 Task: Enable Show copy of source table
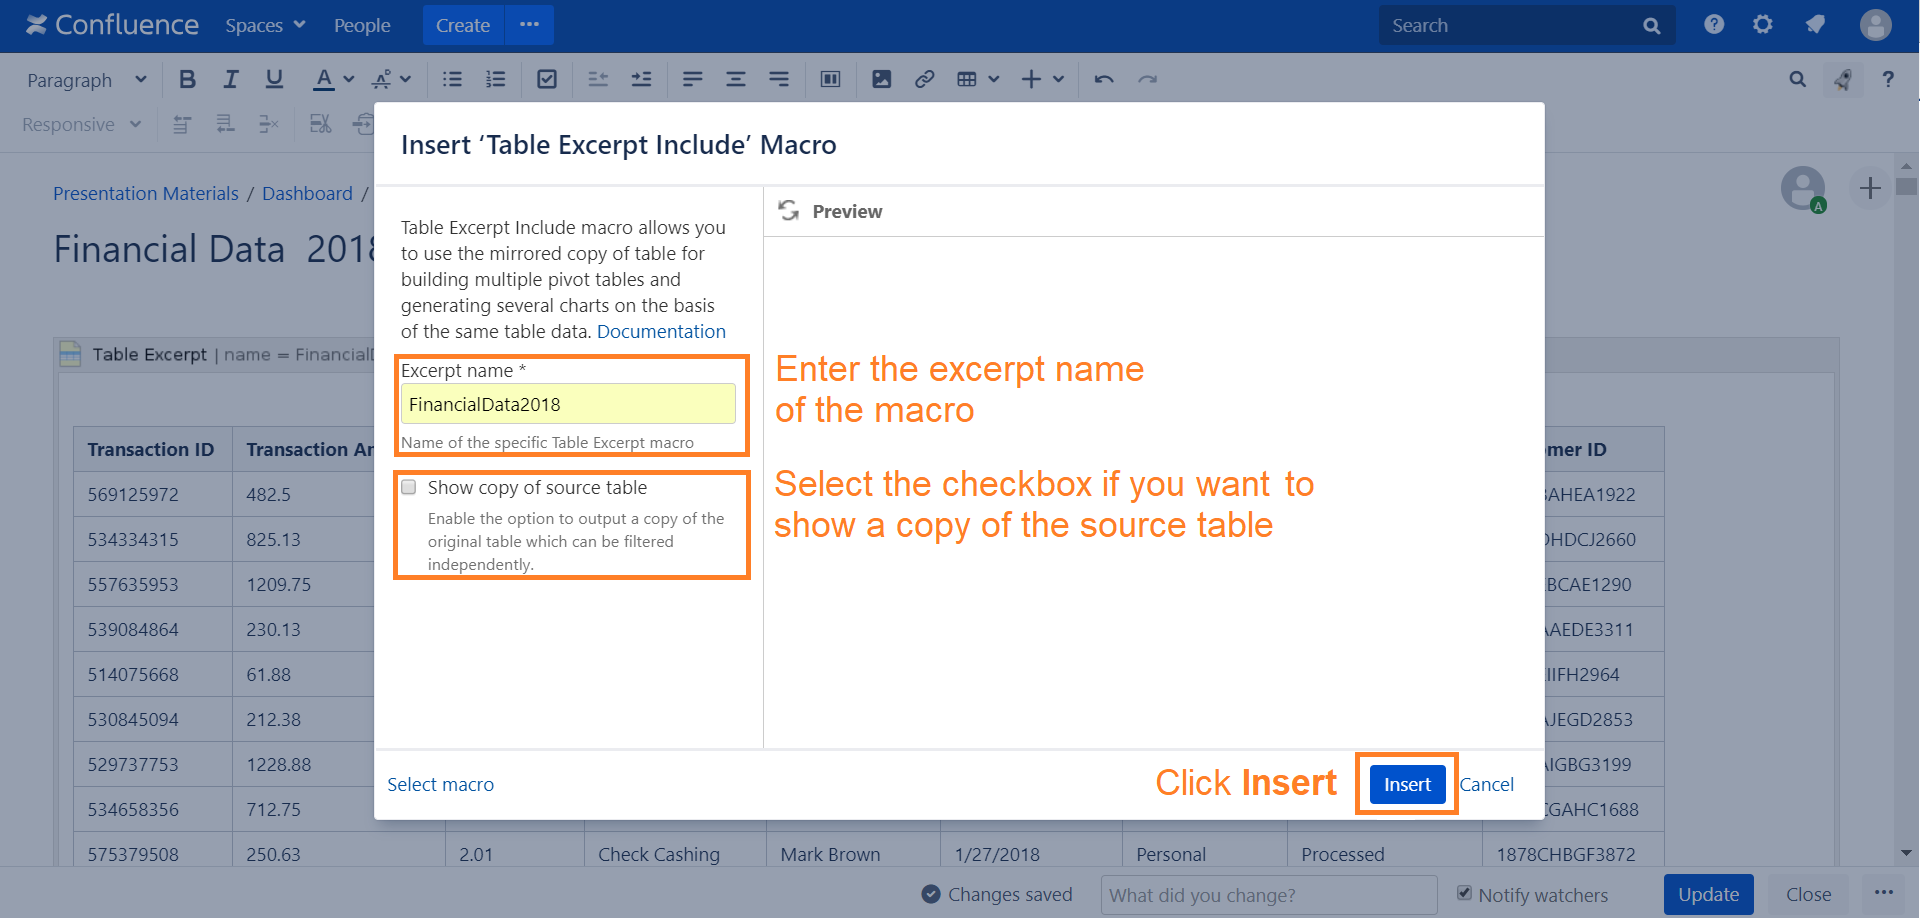409,488
